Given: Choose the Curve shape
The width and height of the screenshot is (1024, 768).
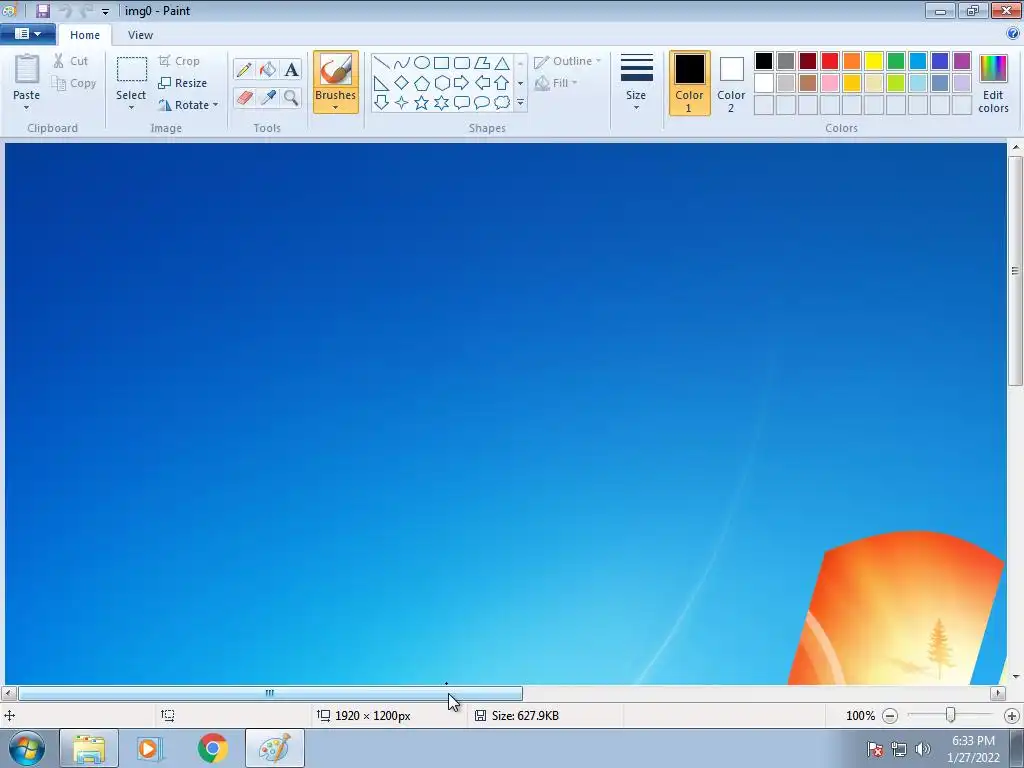Looking at the screenshot, I should coord(402,63).
